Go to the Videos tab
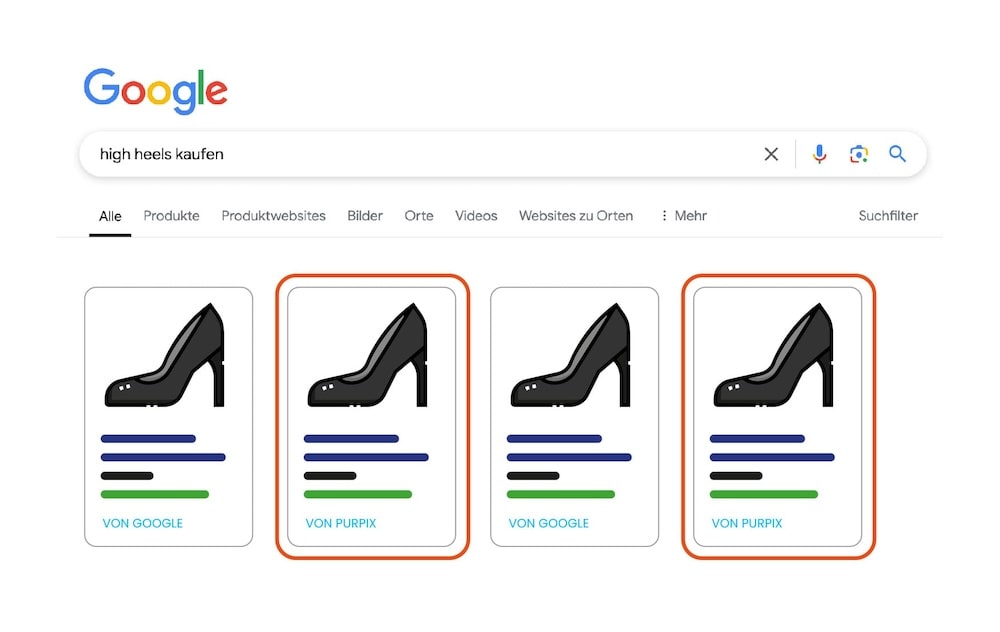This screenshot has height=632, width=1000. tap(476, 216)
